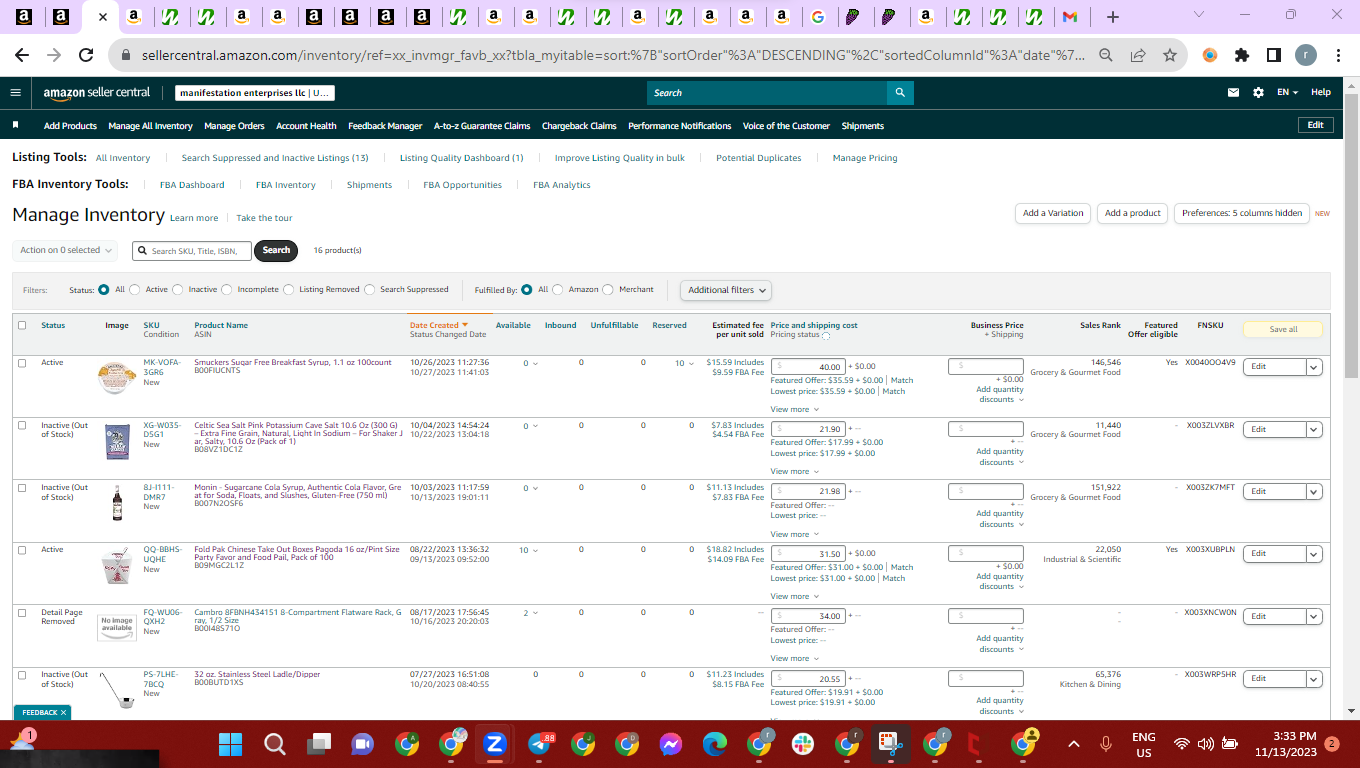Click the bookmark flag icon beside Add Products
This screenshot has height=768, width=1360.
[x=16, y=126]
